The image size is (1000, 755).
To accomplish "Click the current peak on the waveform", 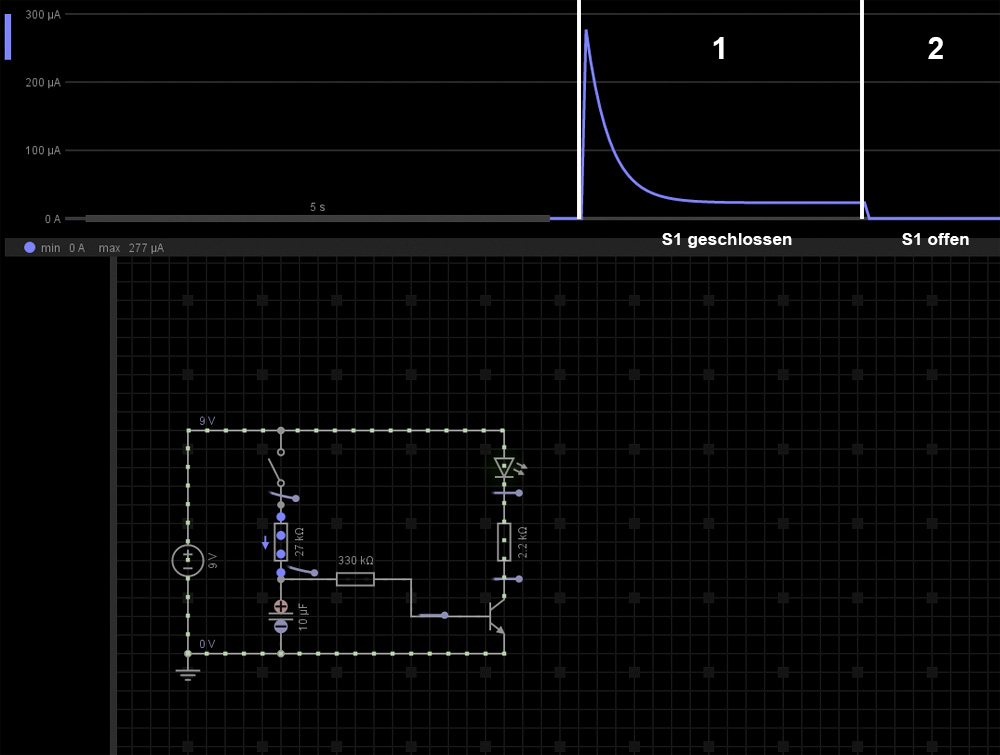I will tap(586, 32).
